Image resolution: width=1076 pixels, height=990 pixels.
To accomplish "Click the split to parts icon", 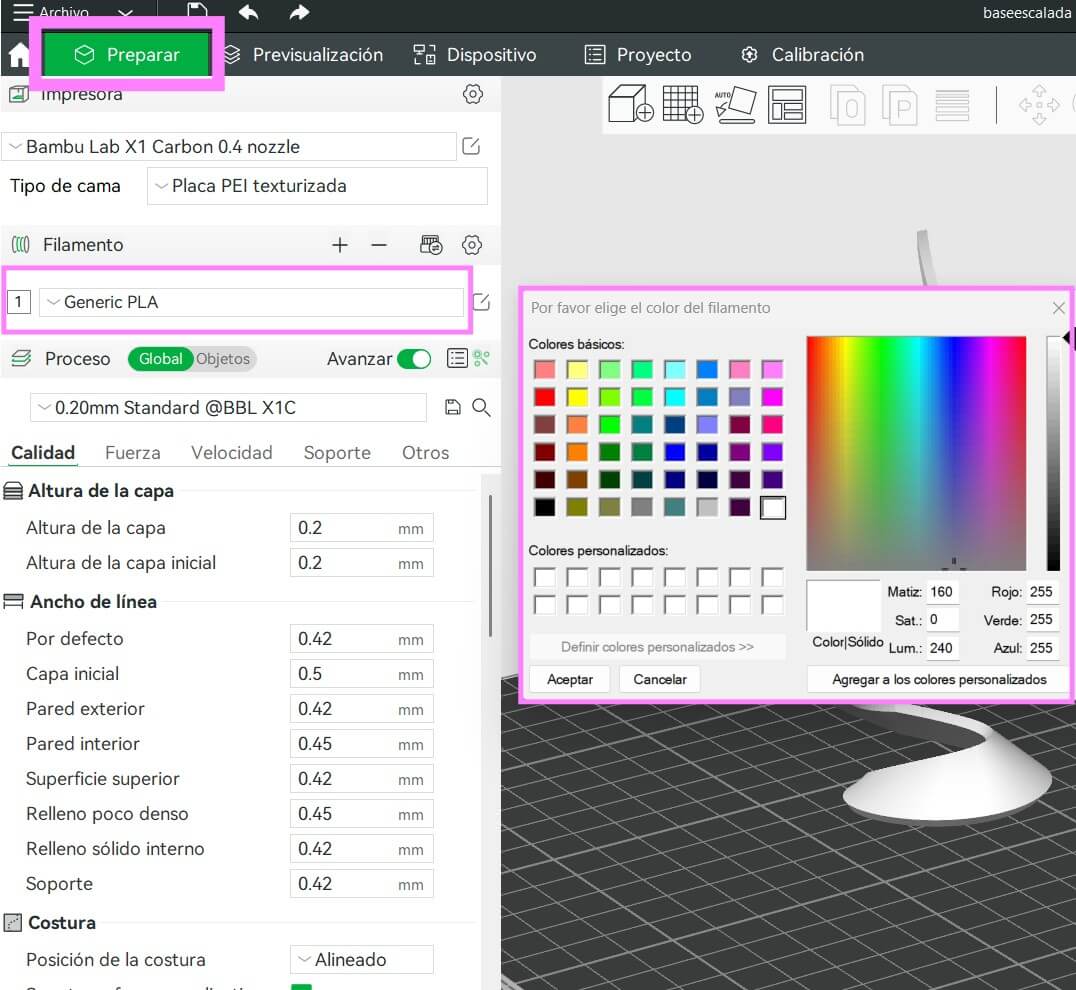I will pos(899,104).
